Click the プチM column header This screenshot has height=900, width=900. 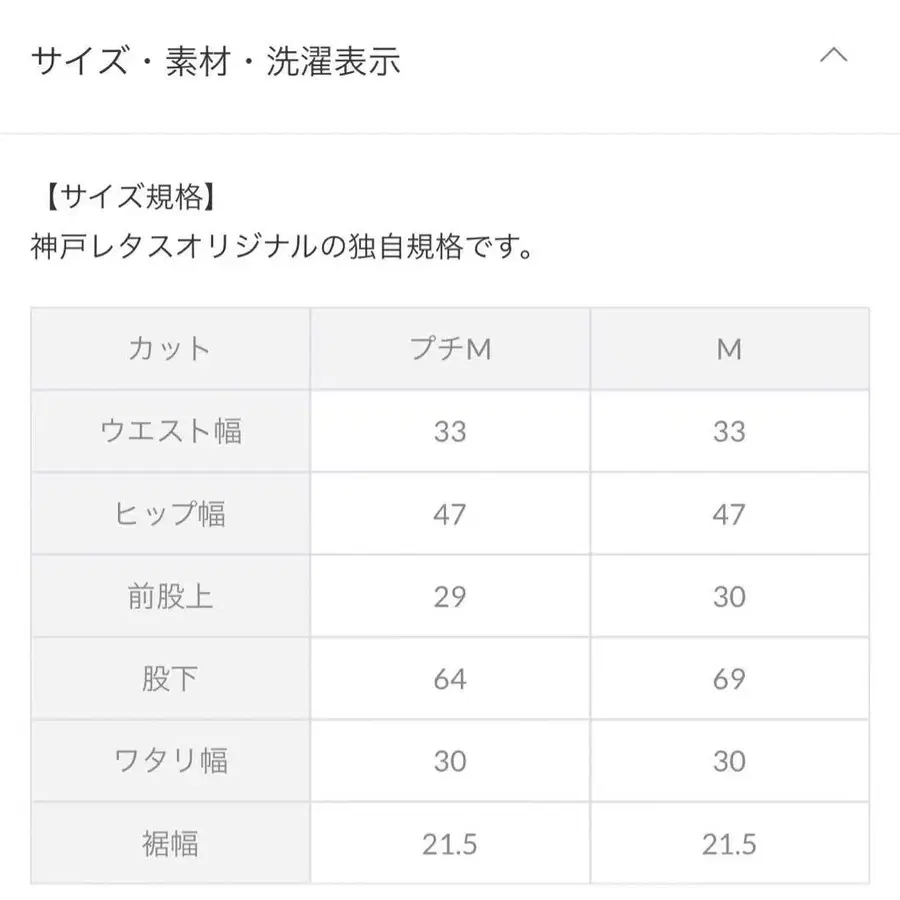click(x=450, y=349)
